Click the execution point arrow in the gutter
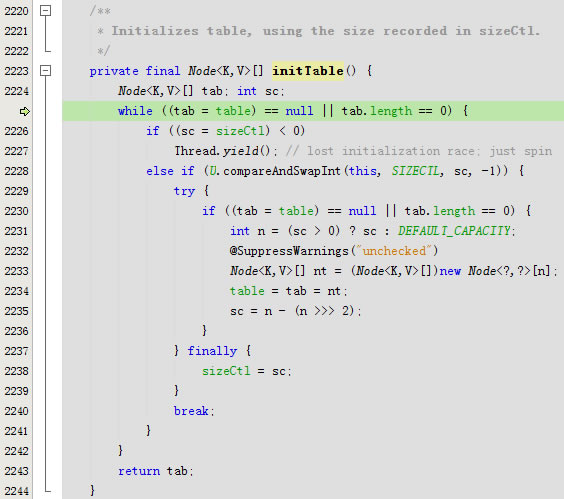Image resolution: width=564 pixels, height=499 pixels. [x=24, y=112]
